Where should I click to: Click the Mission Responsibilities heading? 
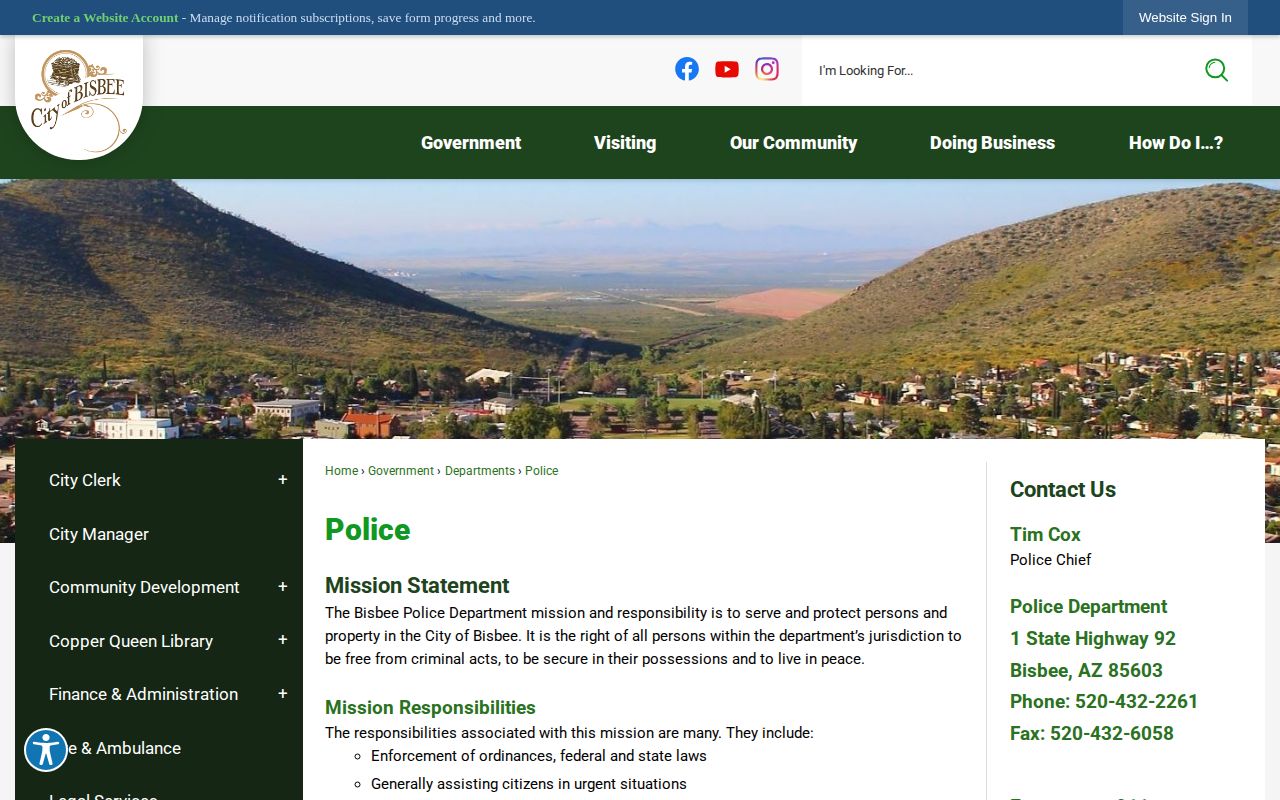[430, 708]
